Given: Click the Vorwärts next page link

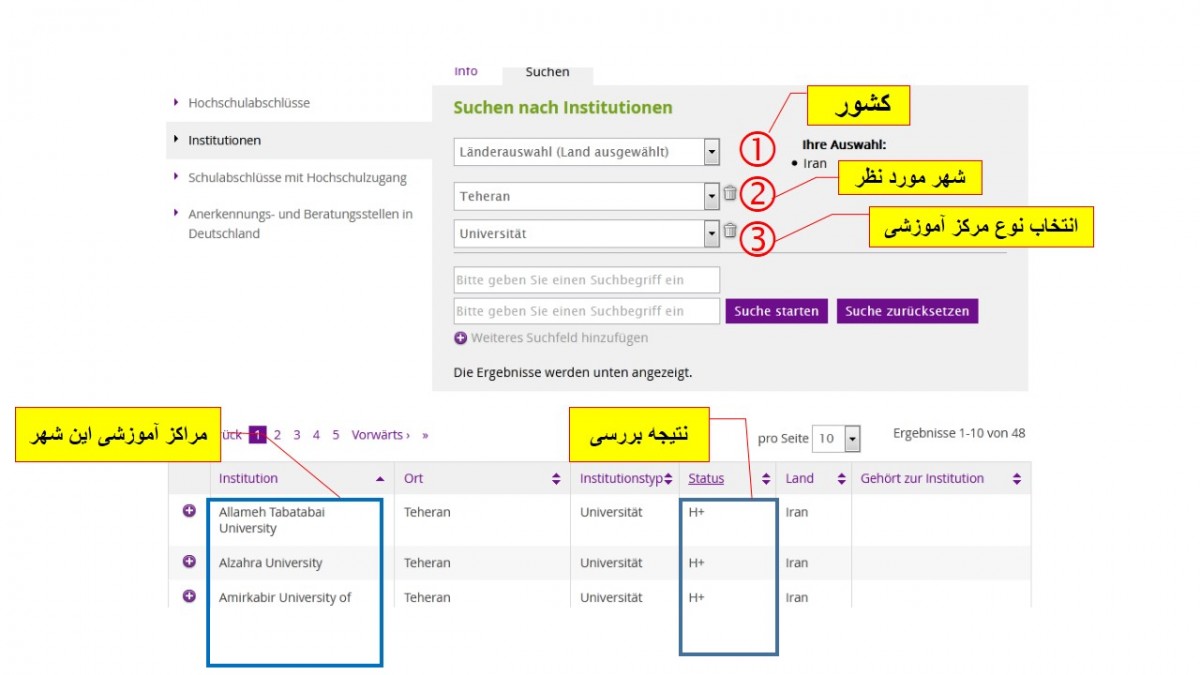Looking at the screenshot, I should [x=380, y=435].
